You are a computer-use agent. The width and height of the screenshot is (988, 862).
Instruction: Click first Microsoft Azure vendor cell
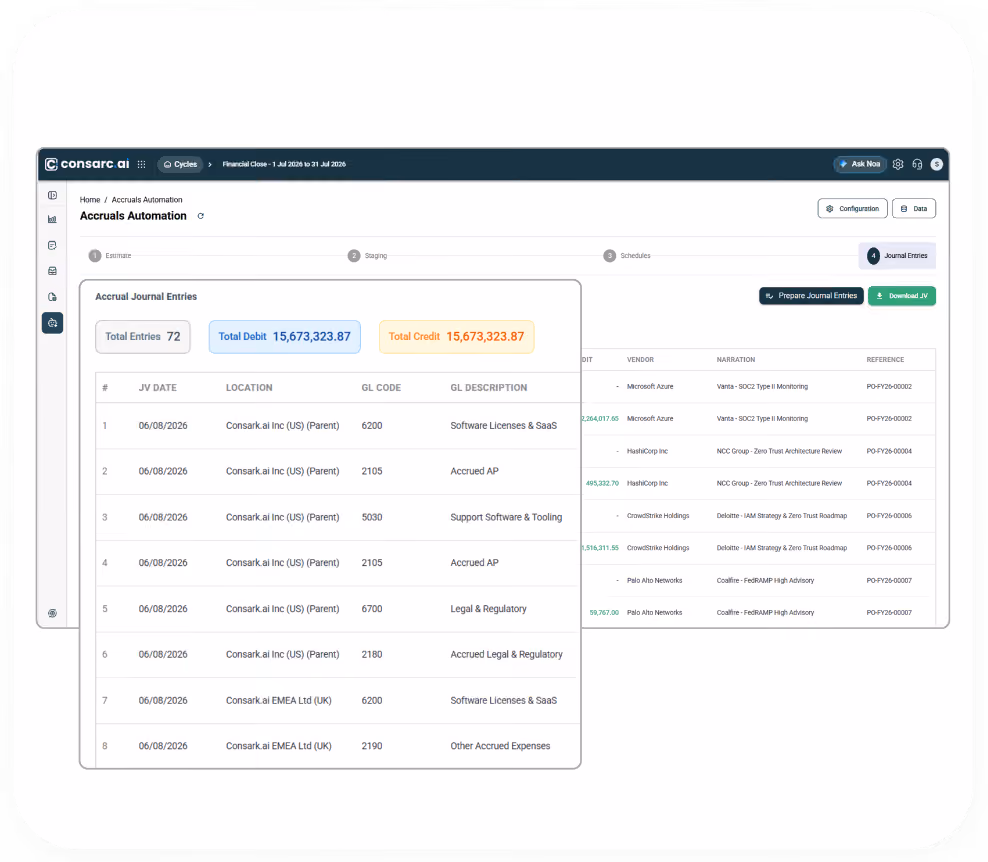pos(650,387)
